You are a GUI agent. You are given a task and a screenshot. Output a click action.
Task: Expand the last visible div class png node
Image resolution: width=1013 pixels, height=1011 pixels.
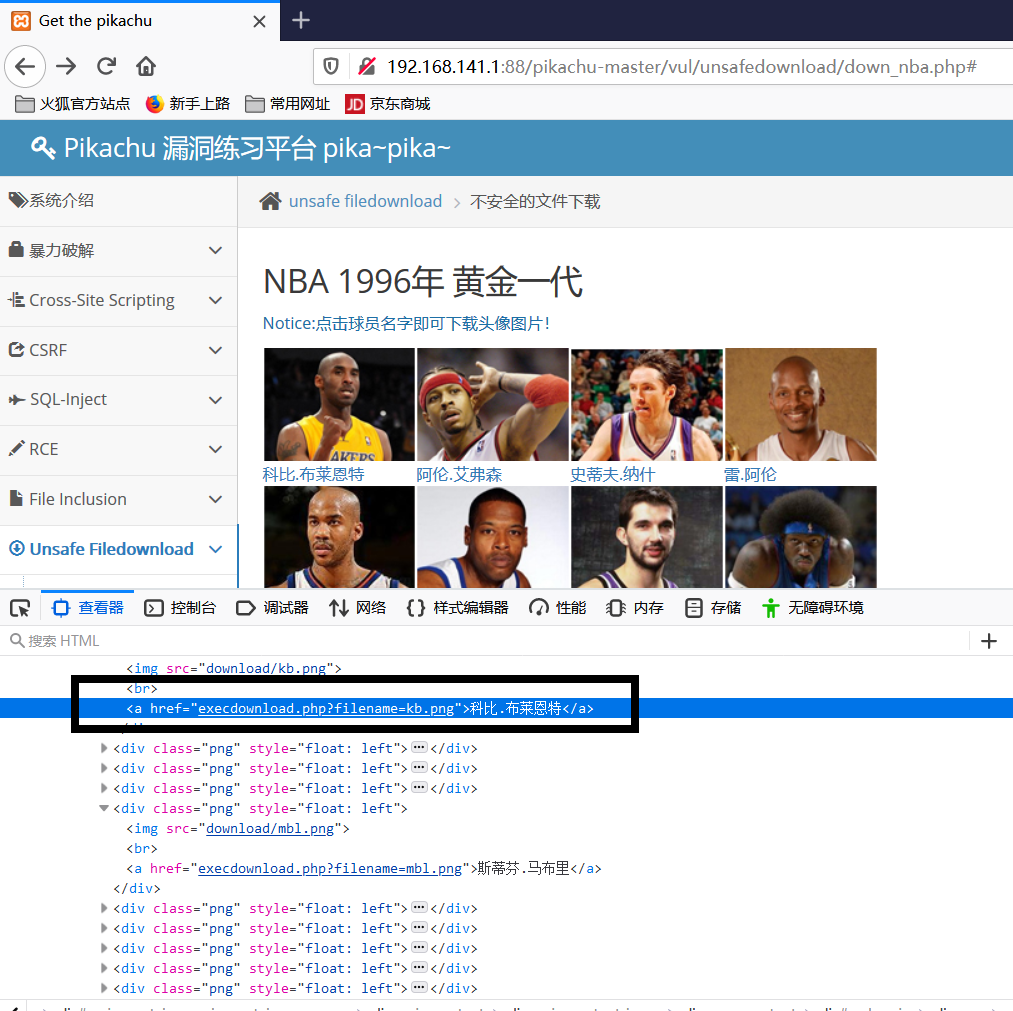[104, 988]
